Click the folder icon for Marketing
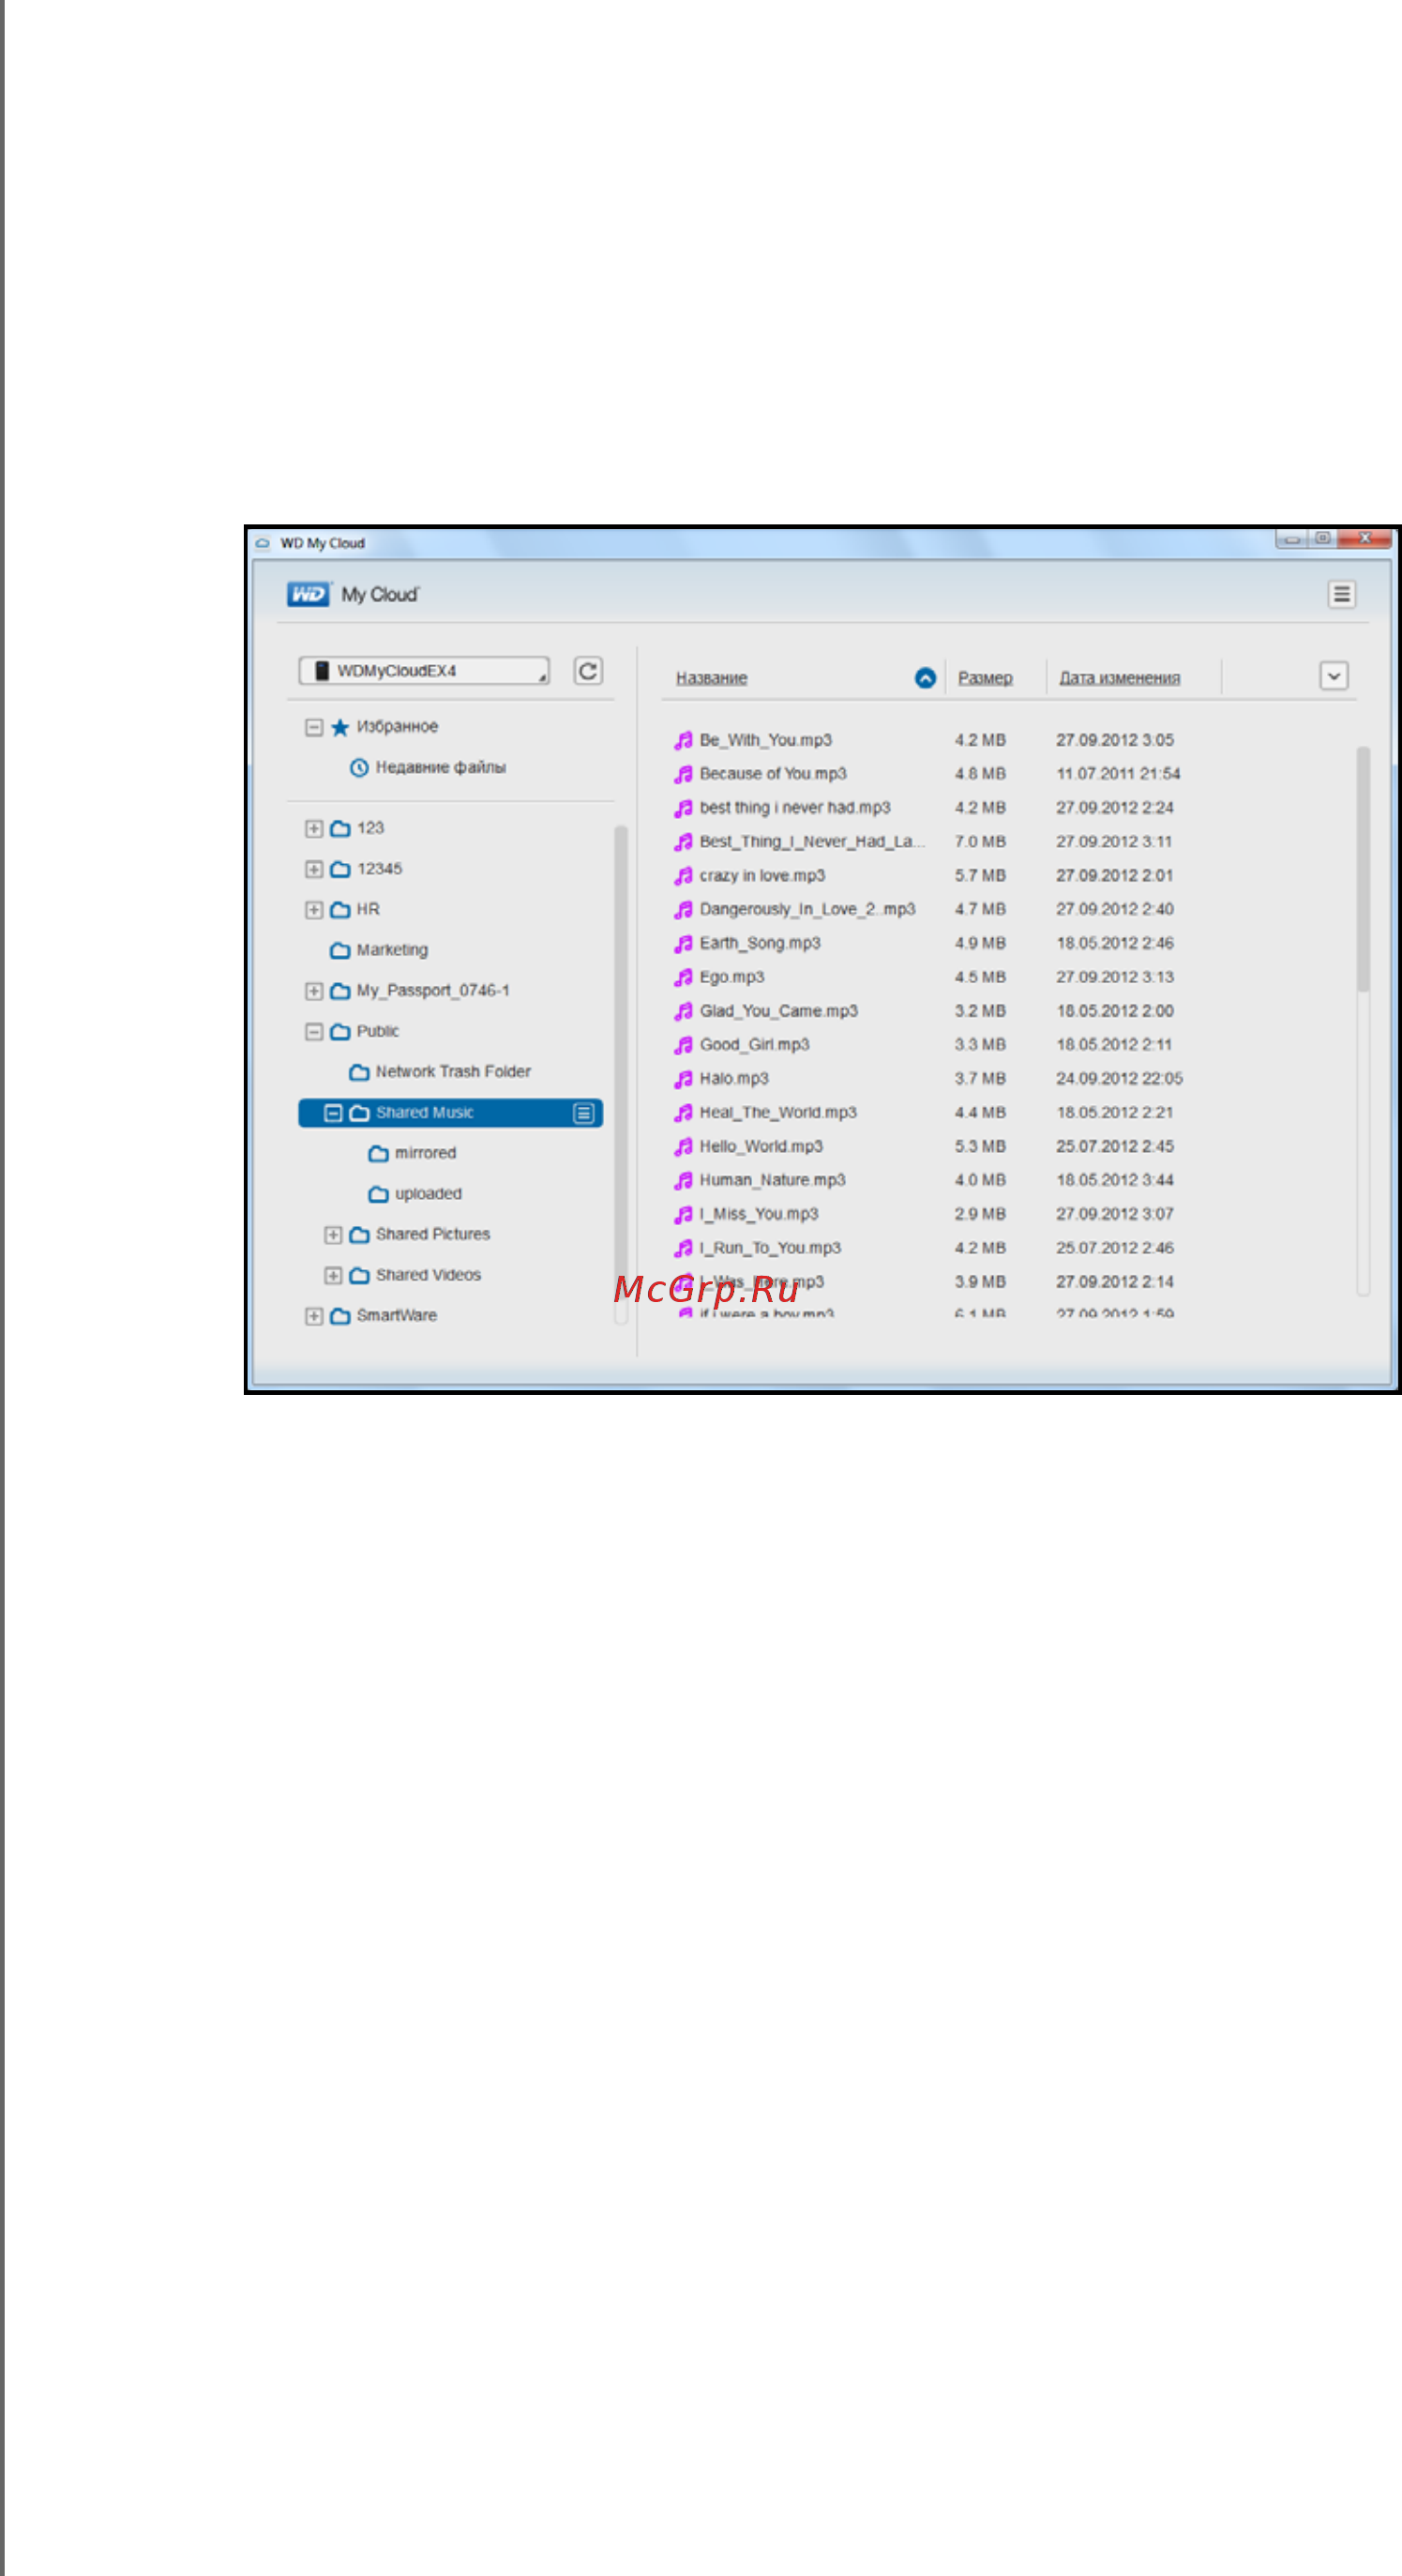This screenshot has width=1402, height=2576. (x=340, y=950)
